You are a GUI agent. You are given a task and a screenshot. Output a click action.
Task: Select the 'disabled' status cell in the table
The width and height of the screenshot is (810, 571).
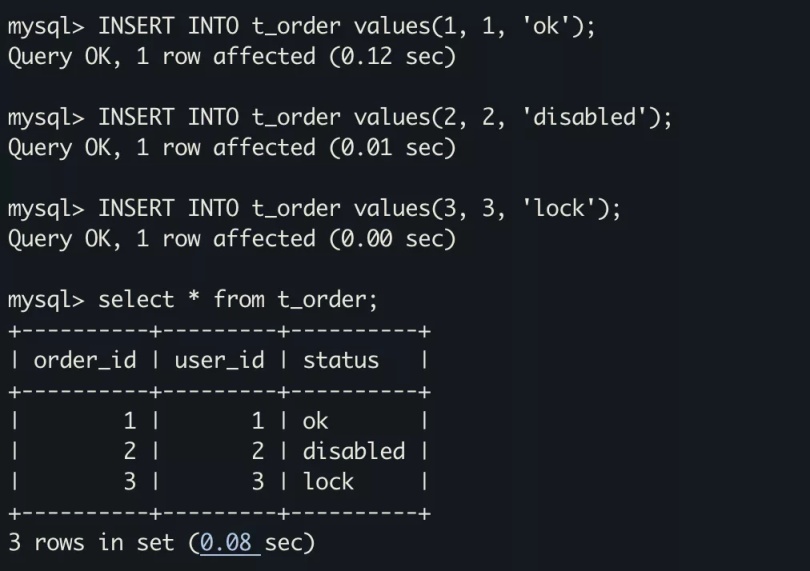354,451
